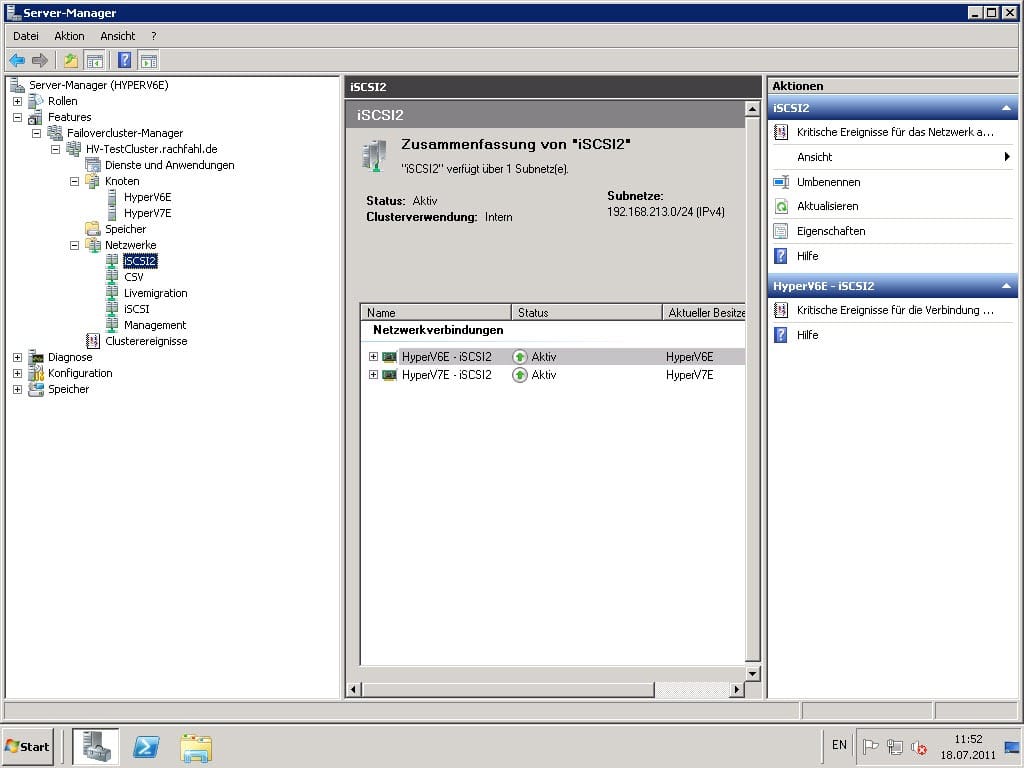Click Hilfe under HyperV6E - iSCSI2 section

point(807,335)
